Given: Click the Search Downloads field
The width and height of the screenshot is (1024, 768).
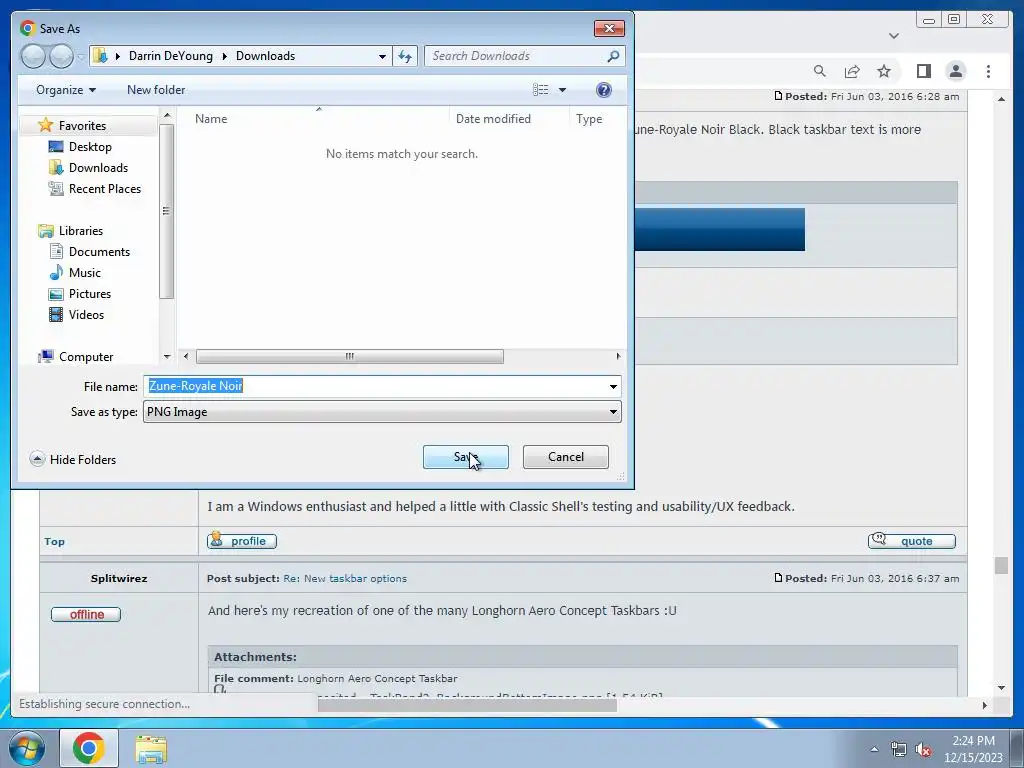Looking at the screenshot, I should pyautogui.click(x=516, y=56).
